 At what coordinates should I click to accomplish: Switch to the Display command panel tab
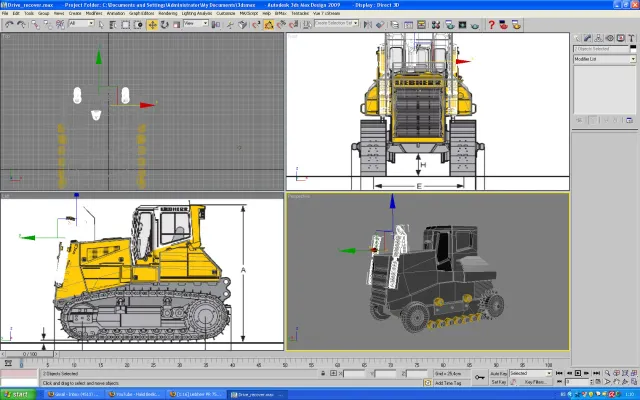click(x=621, y=38)
